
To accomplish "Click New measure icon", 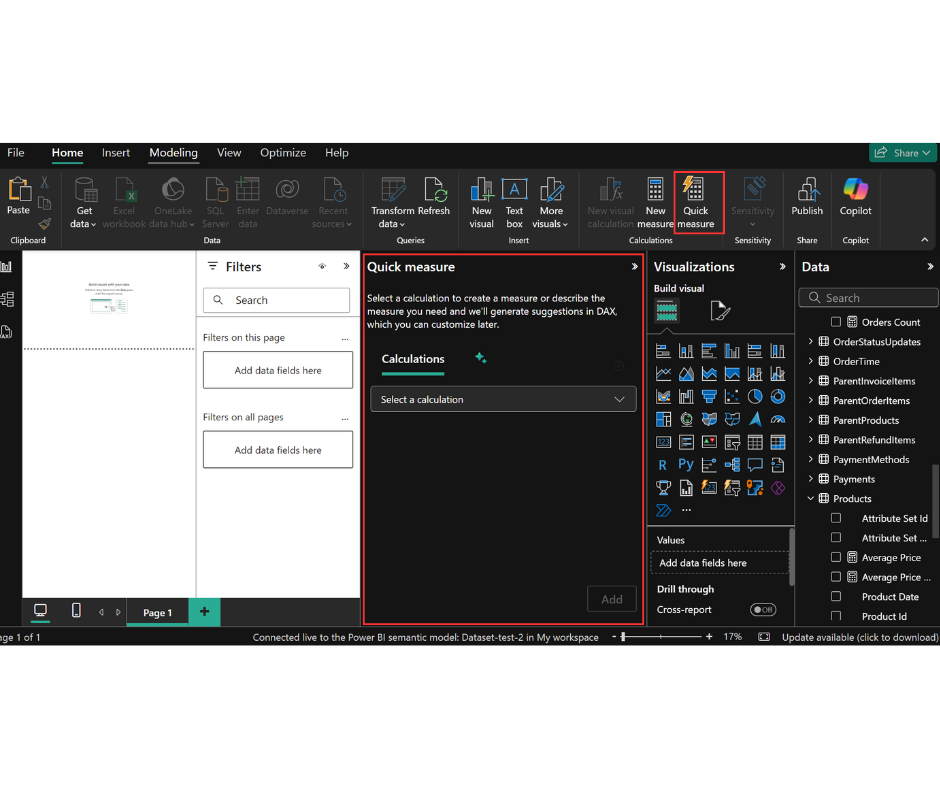I will click(x=655, y=190).
